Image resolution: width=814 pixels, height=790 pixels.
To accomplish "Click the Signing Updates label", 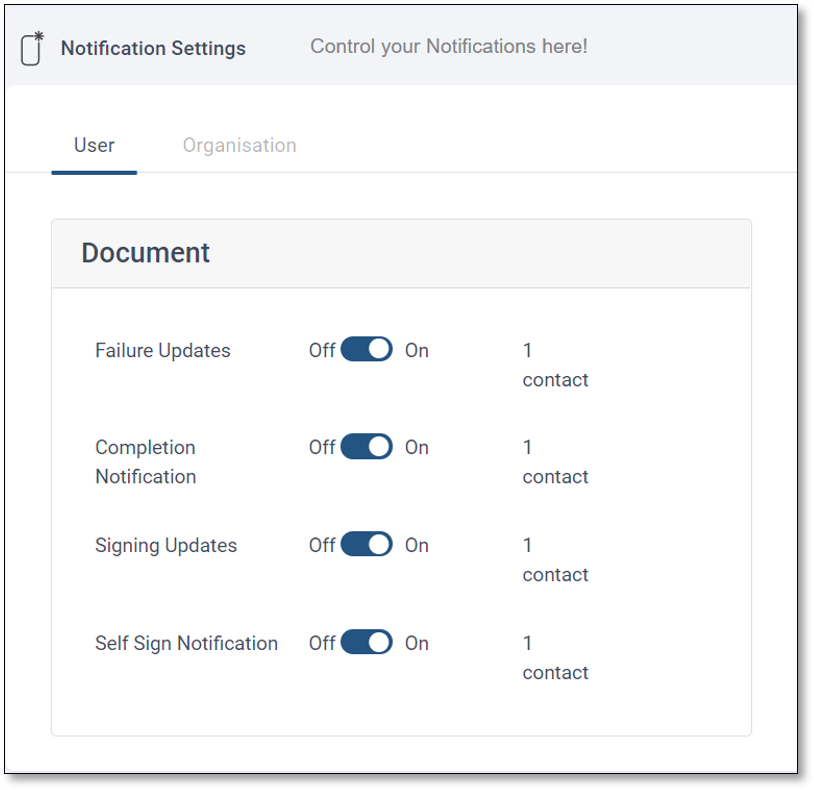I will (166, 546).
